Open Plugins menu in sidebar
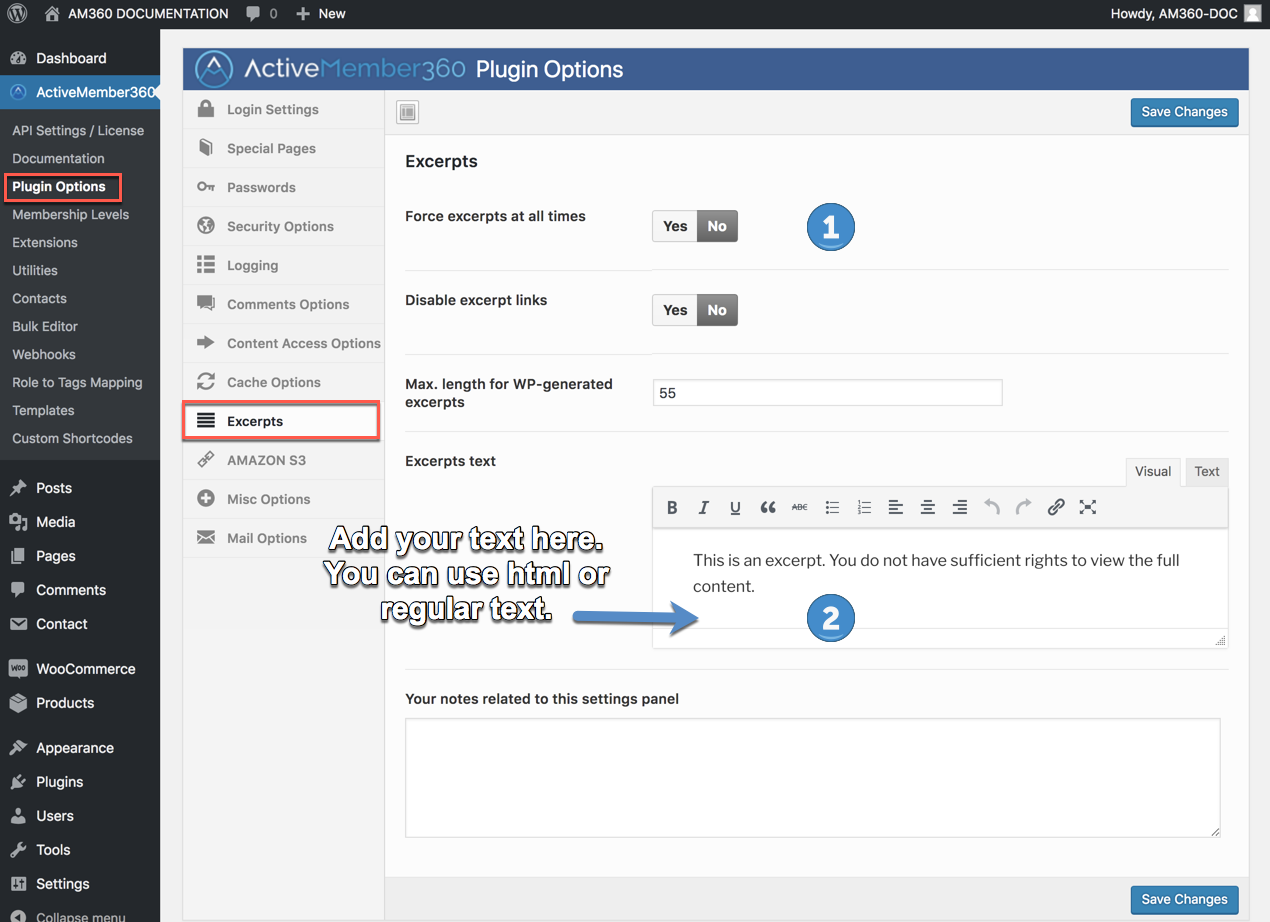Image resolution: width=1270 pixels, height=922 pixels. click(60, 782)
